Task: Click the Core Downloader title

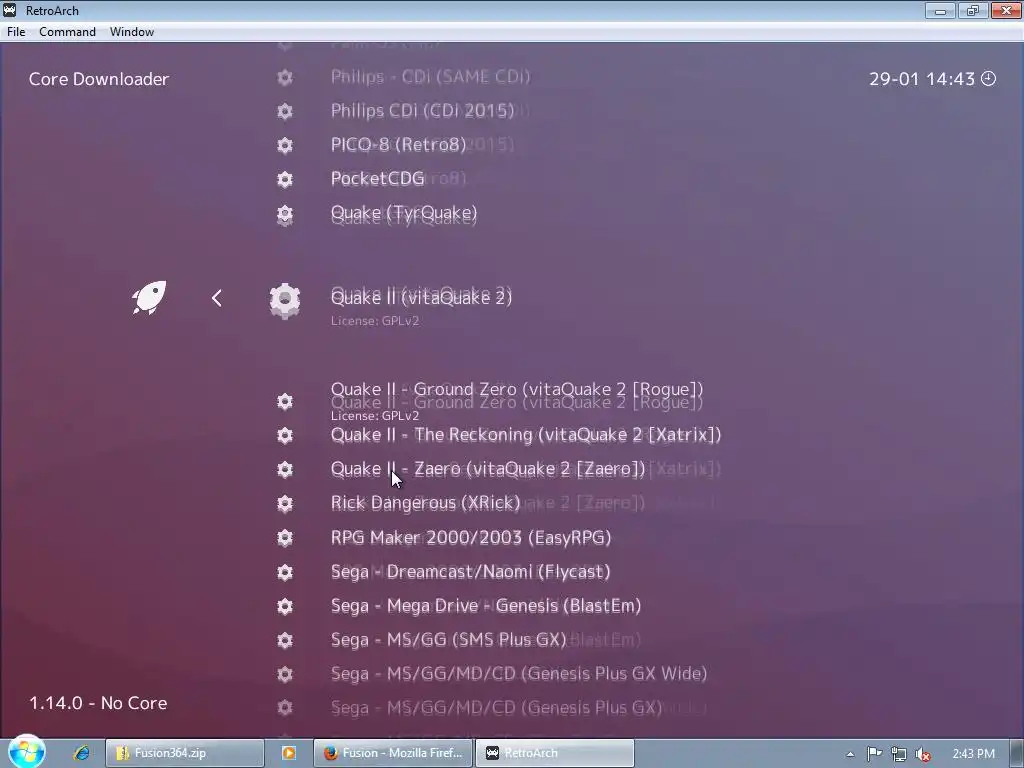Action: [x=99, y=79]
